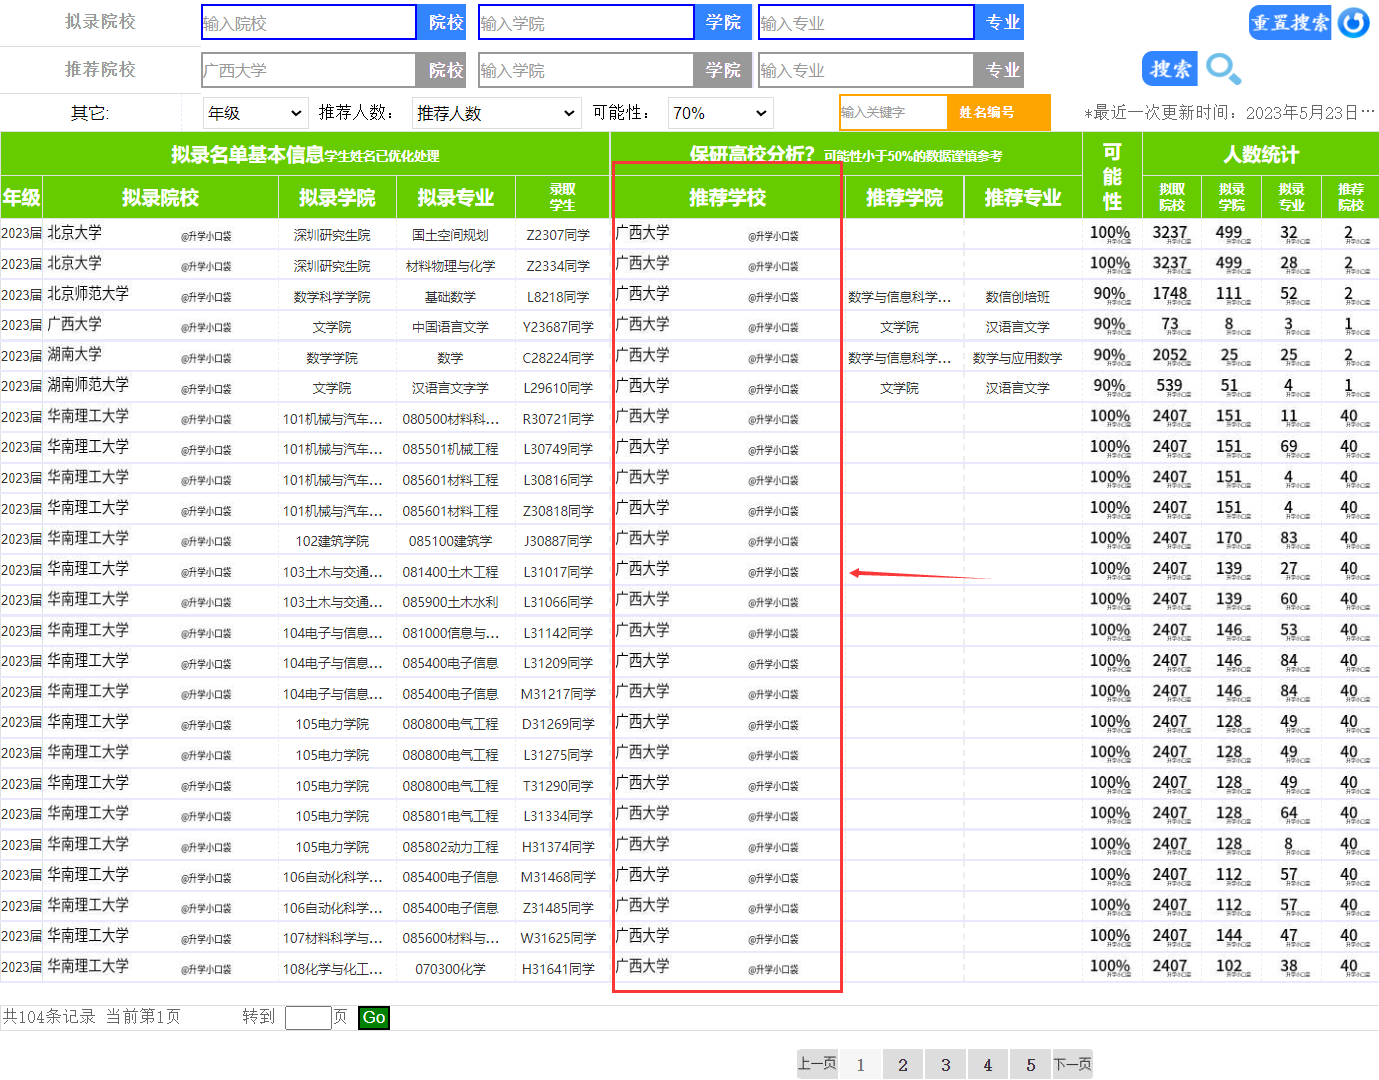Click the magnifying glass icon beside 搜索
This screenshot has width=1379, height=1080.
pyautogui.click(x=1224, y=70)
